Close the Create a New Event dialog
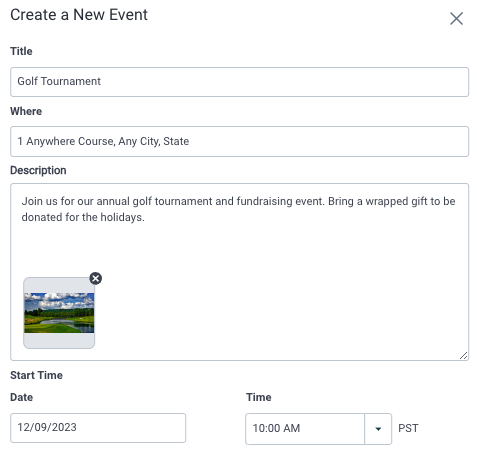The width and height of the screenshot is (477, 455). point(456,18)
